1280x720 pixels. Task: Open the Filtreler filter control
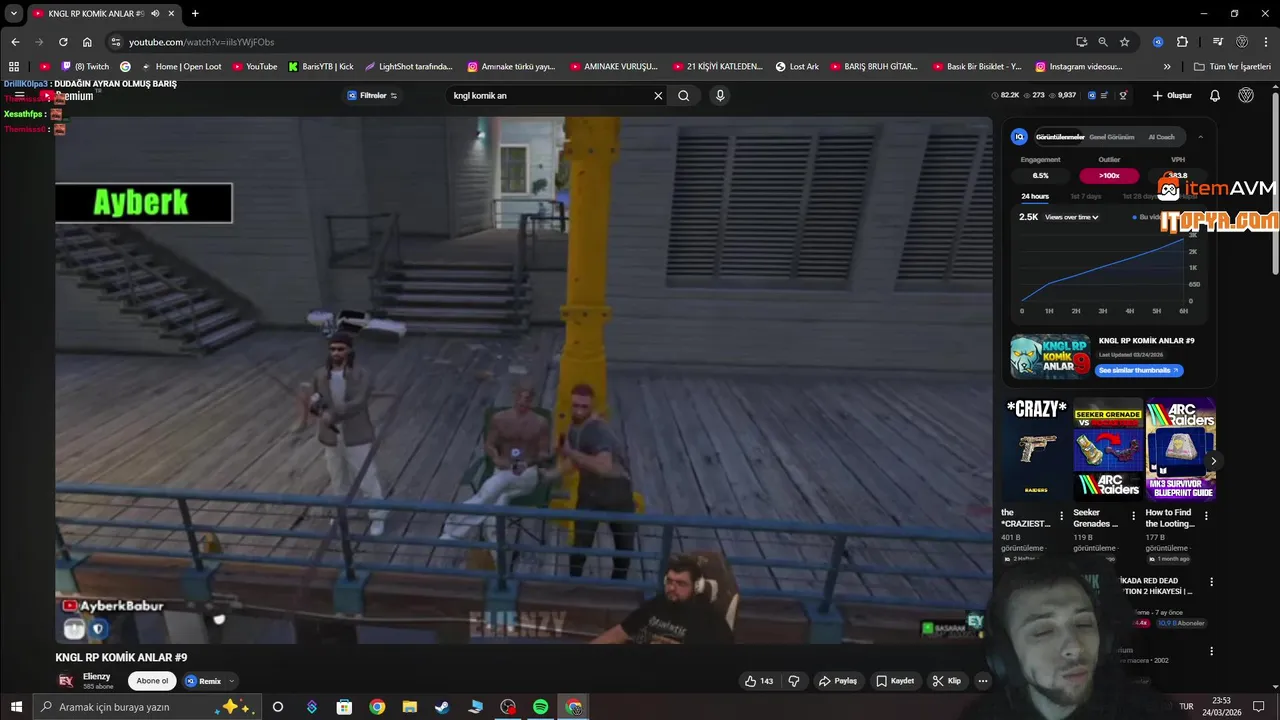point(373,96)
